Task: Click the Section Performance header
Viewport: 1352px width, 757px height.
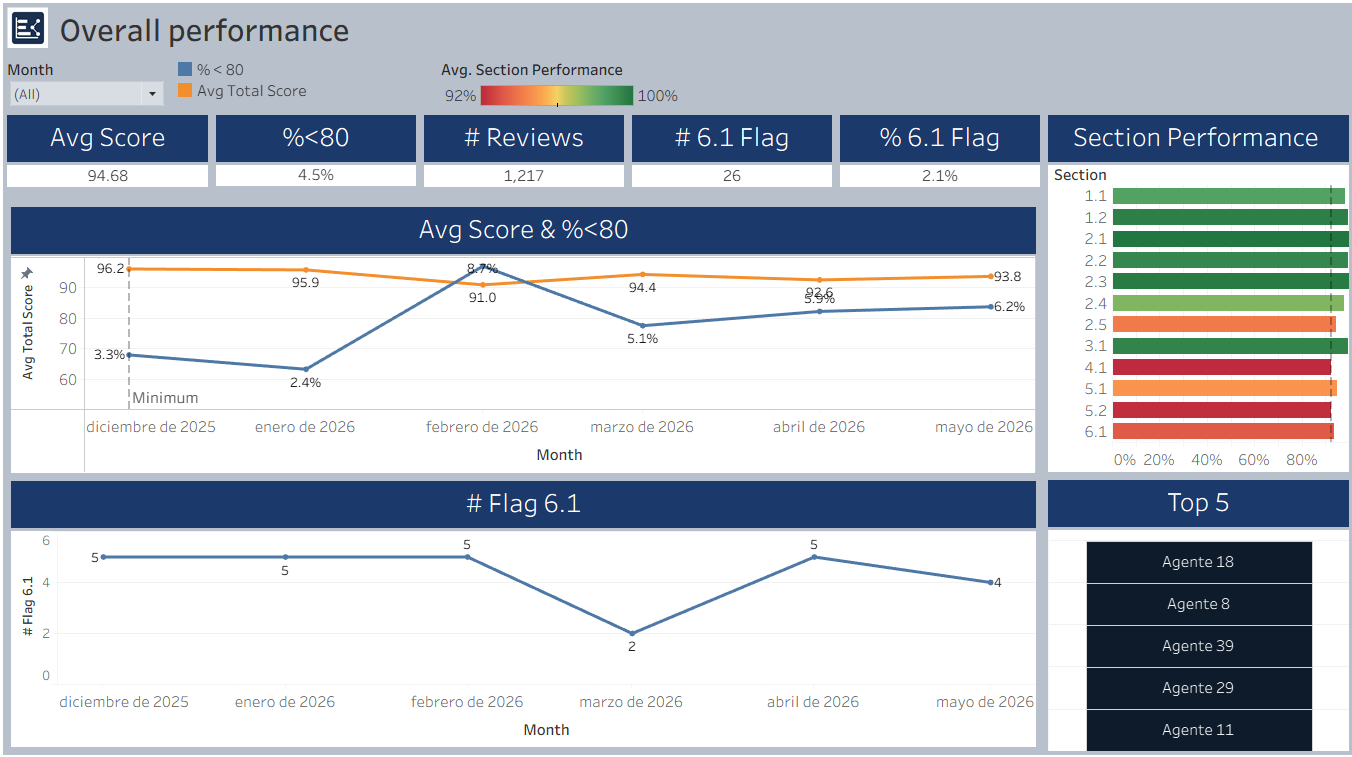Action: click(x=1196, y=138)
